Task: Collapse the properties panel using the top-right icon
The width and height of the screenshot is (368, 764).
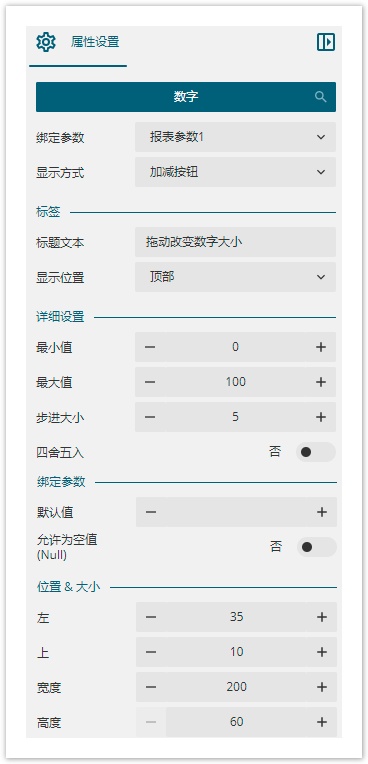Action: (x=326, y=42)
